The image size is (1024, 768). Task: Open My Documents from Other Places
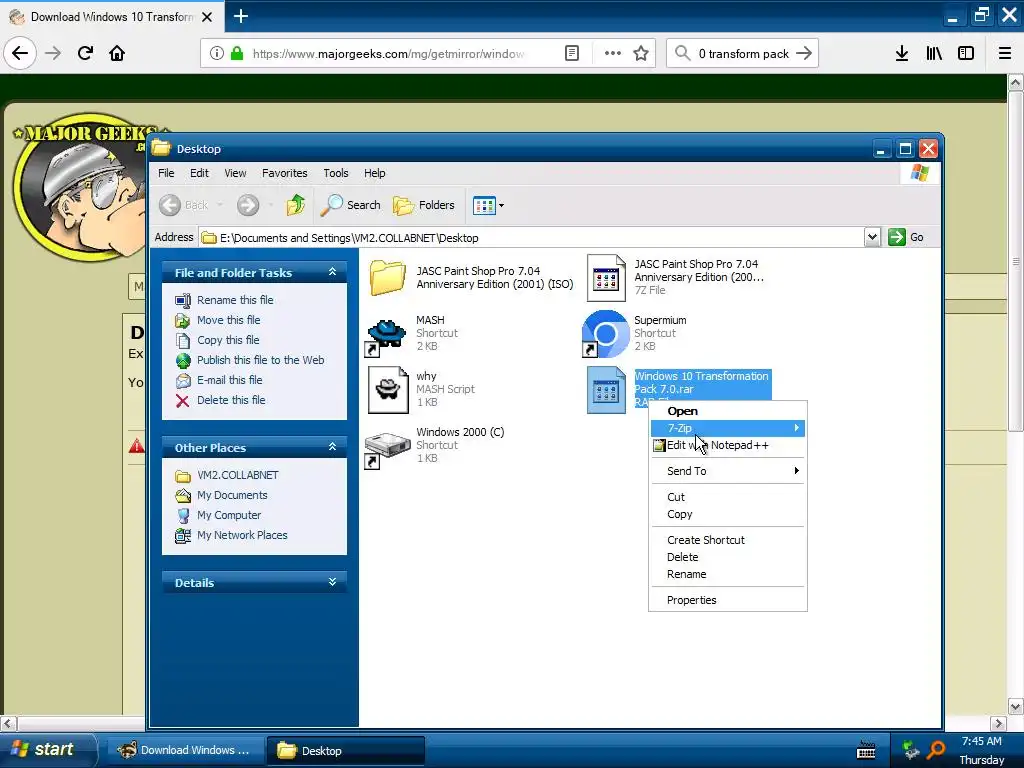tap(232, 495)
